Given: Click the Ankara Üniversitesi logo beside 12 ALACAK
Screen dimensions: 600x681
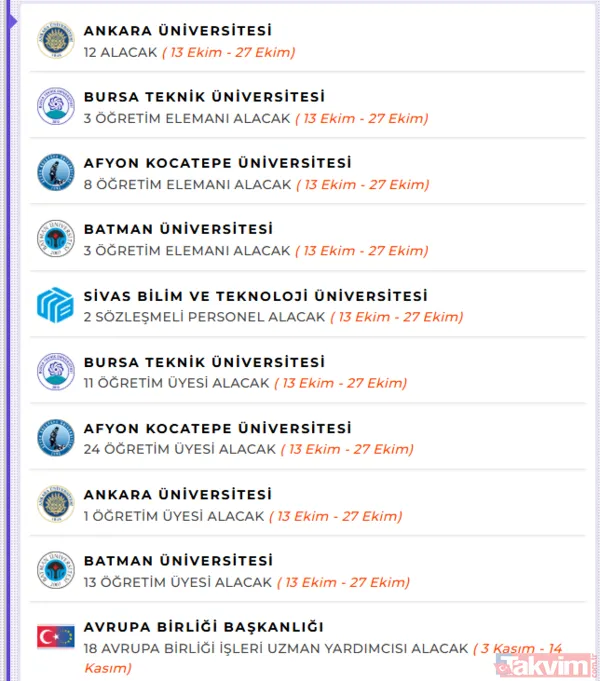Looking at the screenshot, I should (56, 41).
